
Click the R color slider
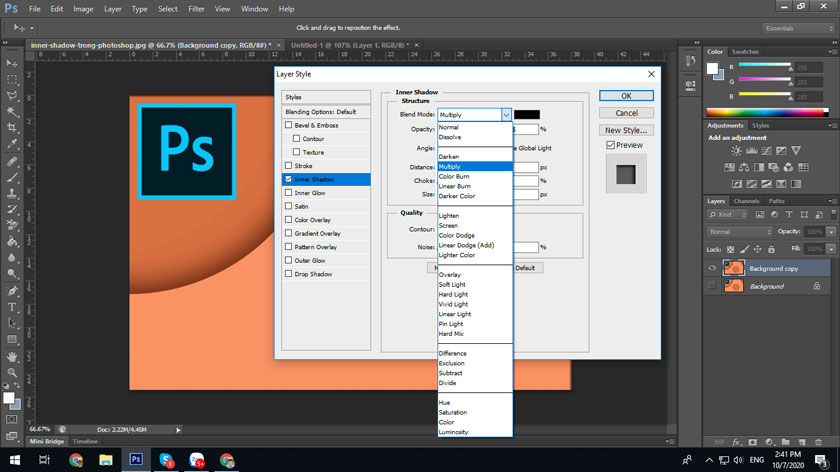[x=764, y=66]
